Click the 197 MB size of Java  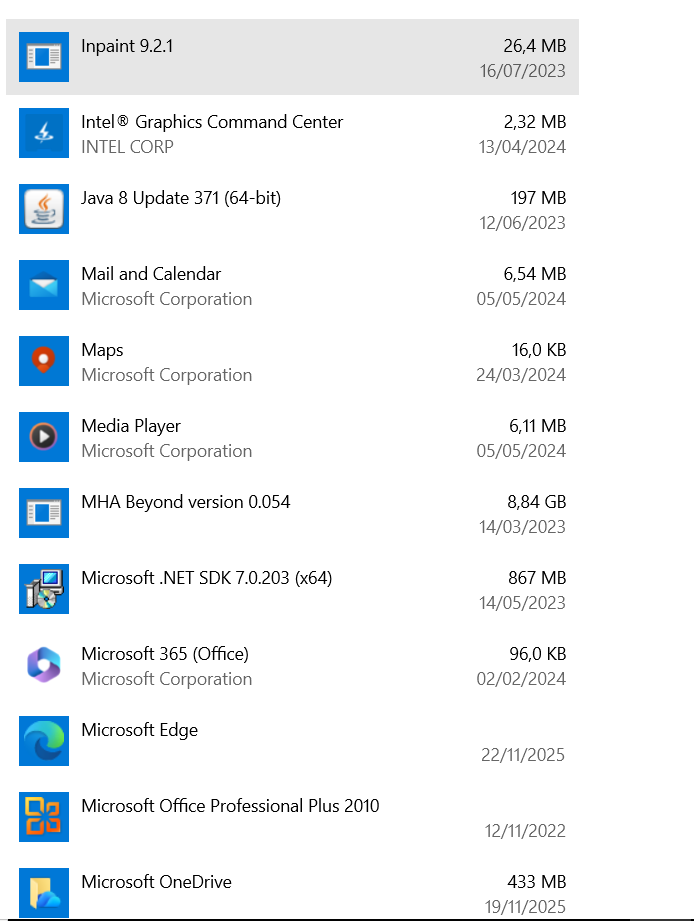(x=538, y=198)
